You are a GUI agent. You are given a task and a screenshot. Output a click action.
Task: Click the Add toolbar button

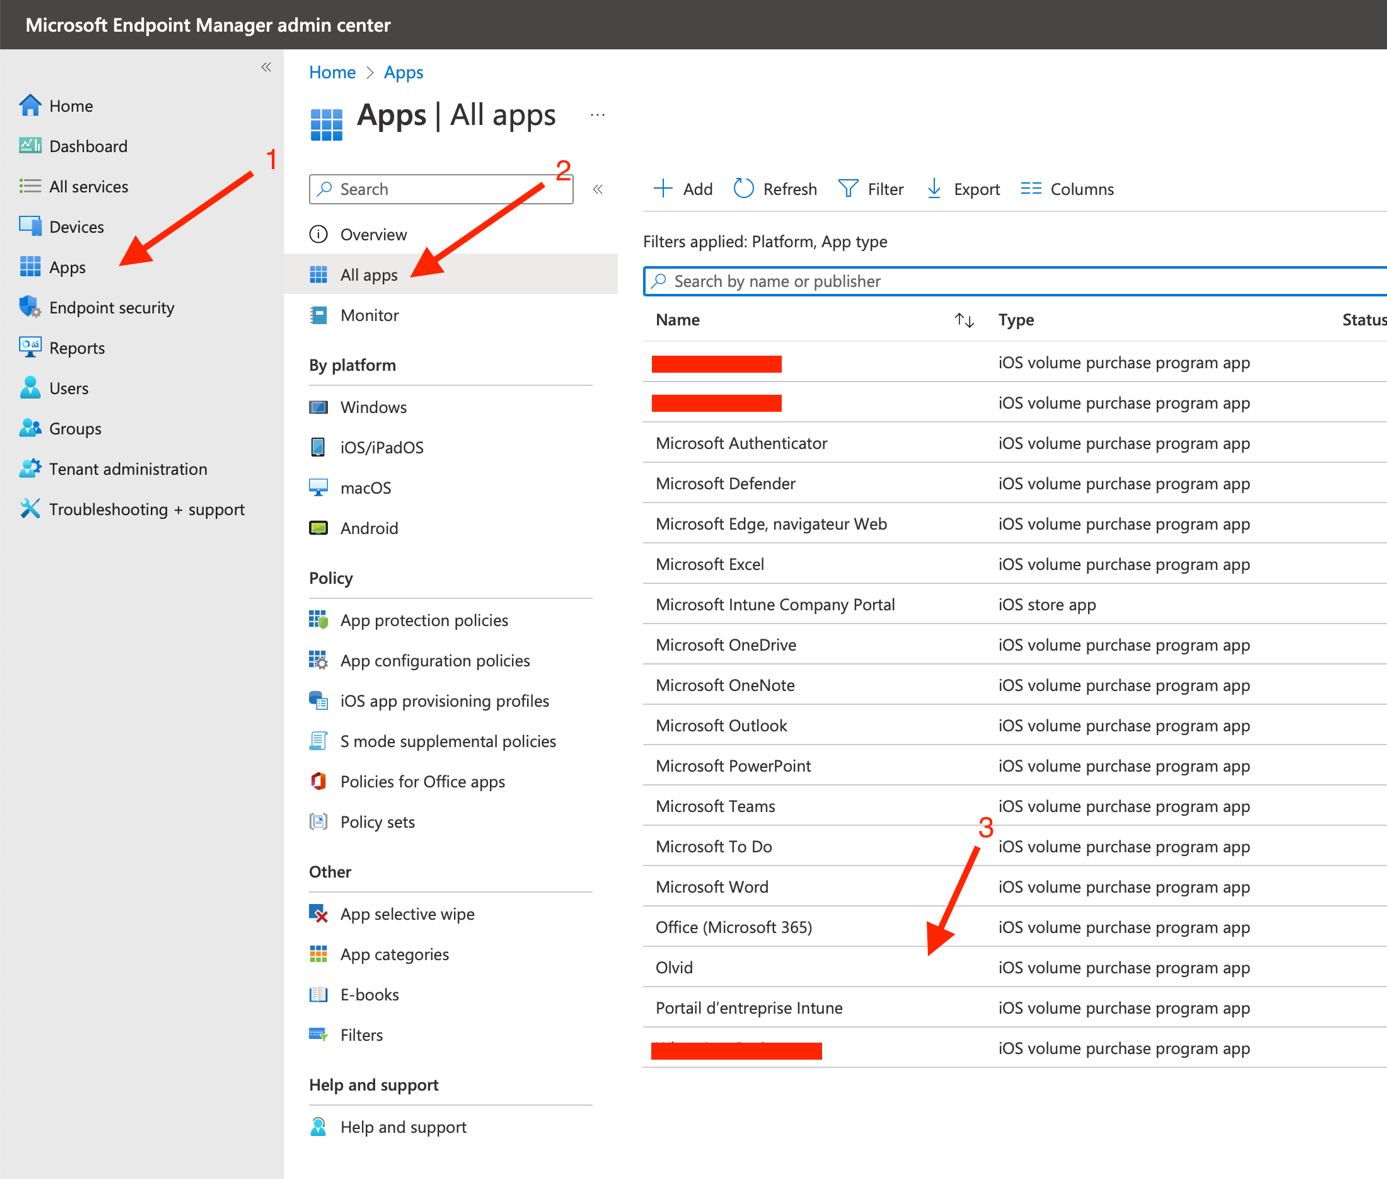point(683,189)
